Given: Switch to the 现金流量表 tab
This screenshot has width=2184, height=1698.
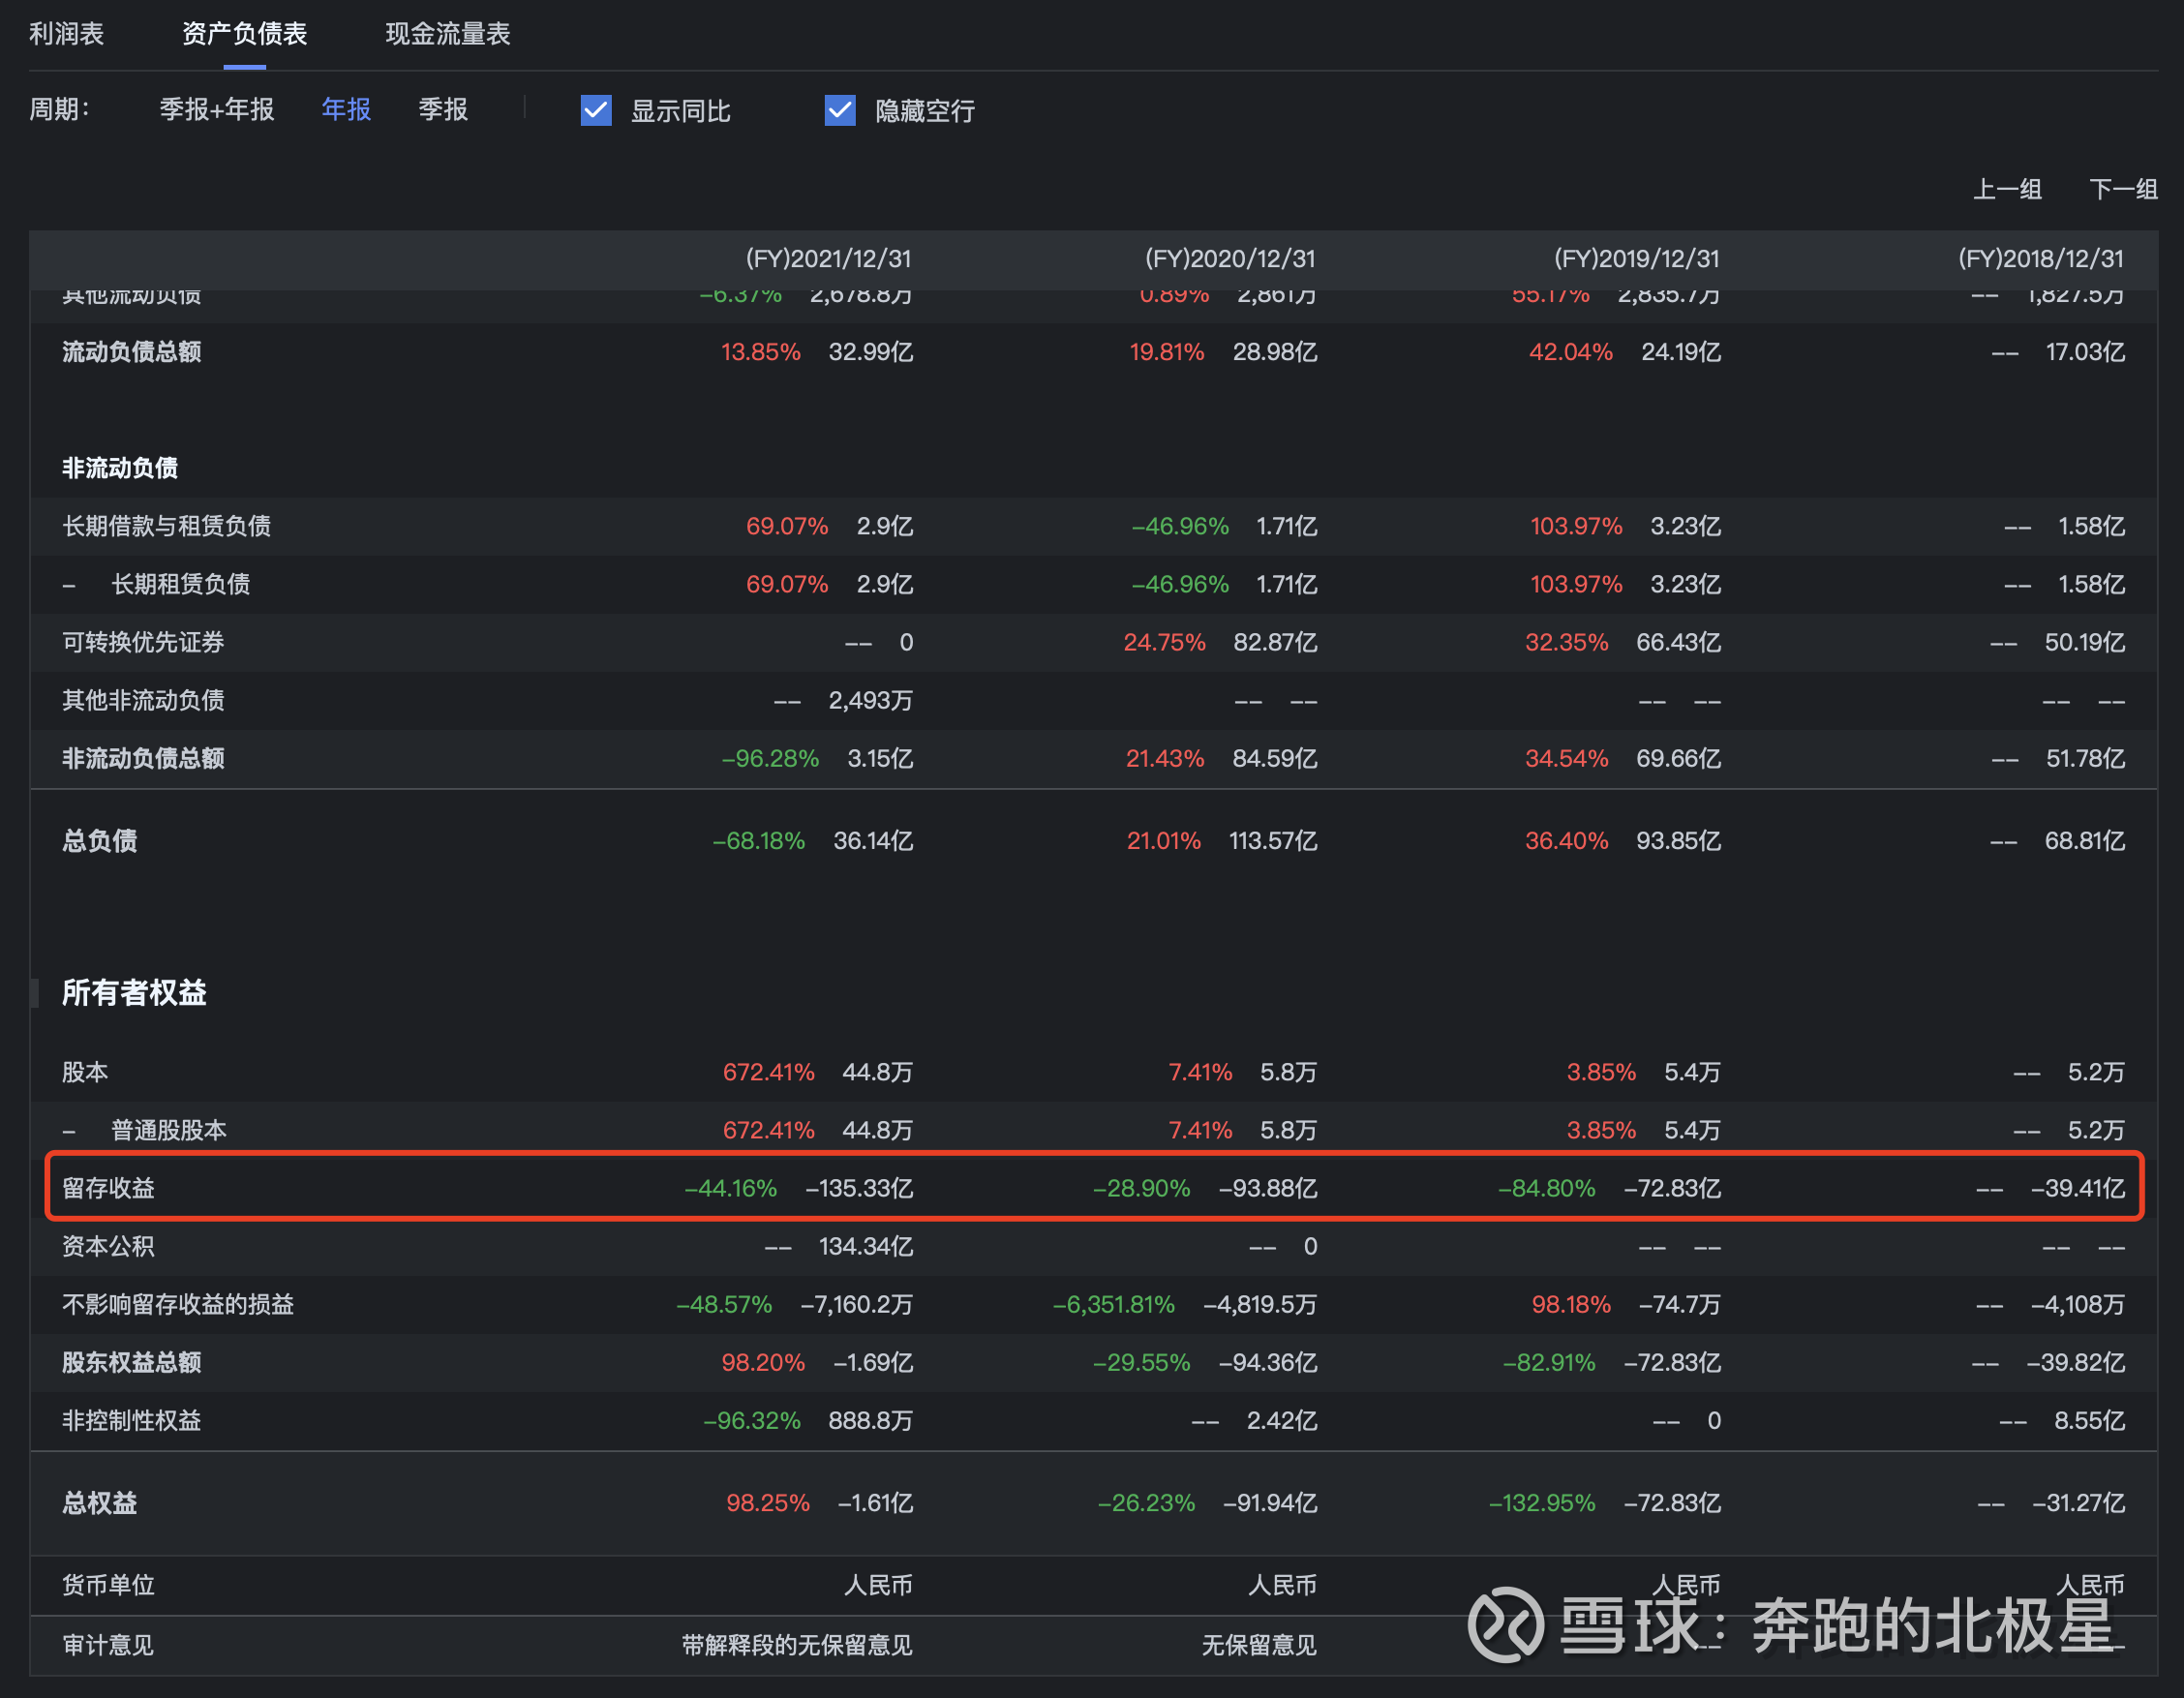Looking at the screenshot, I should [447, 34].
